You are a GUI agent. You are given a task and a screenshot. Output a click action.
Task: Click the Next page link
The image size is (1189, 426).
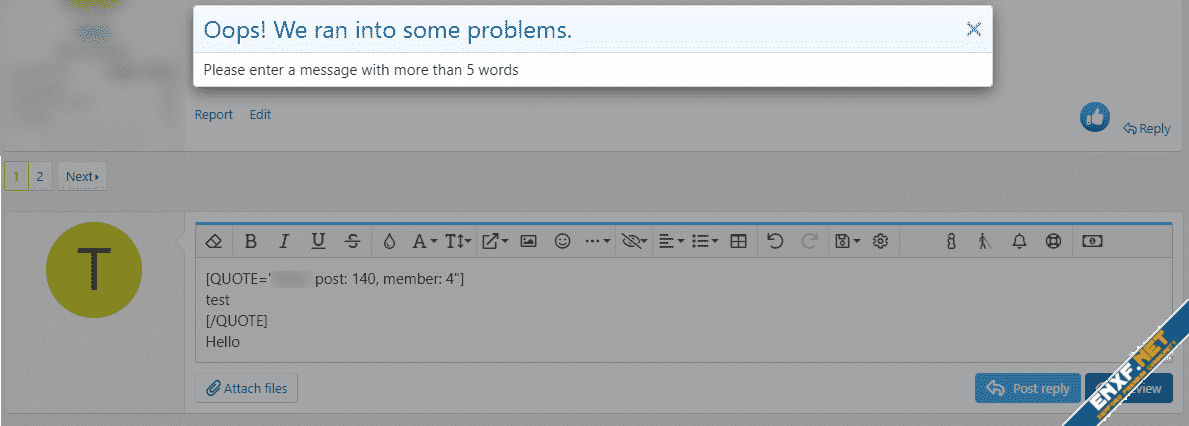point(82,177)
